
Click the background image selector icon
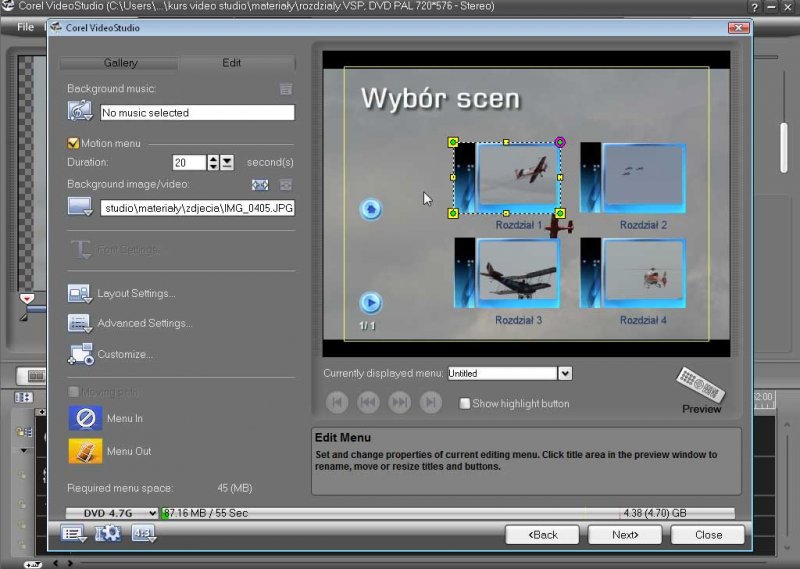coord(80,207)
